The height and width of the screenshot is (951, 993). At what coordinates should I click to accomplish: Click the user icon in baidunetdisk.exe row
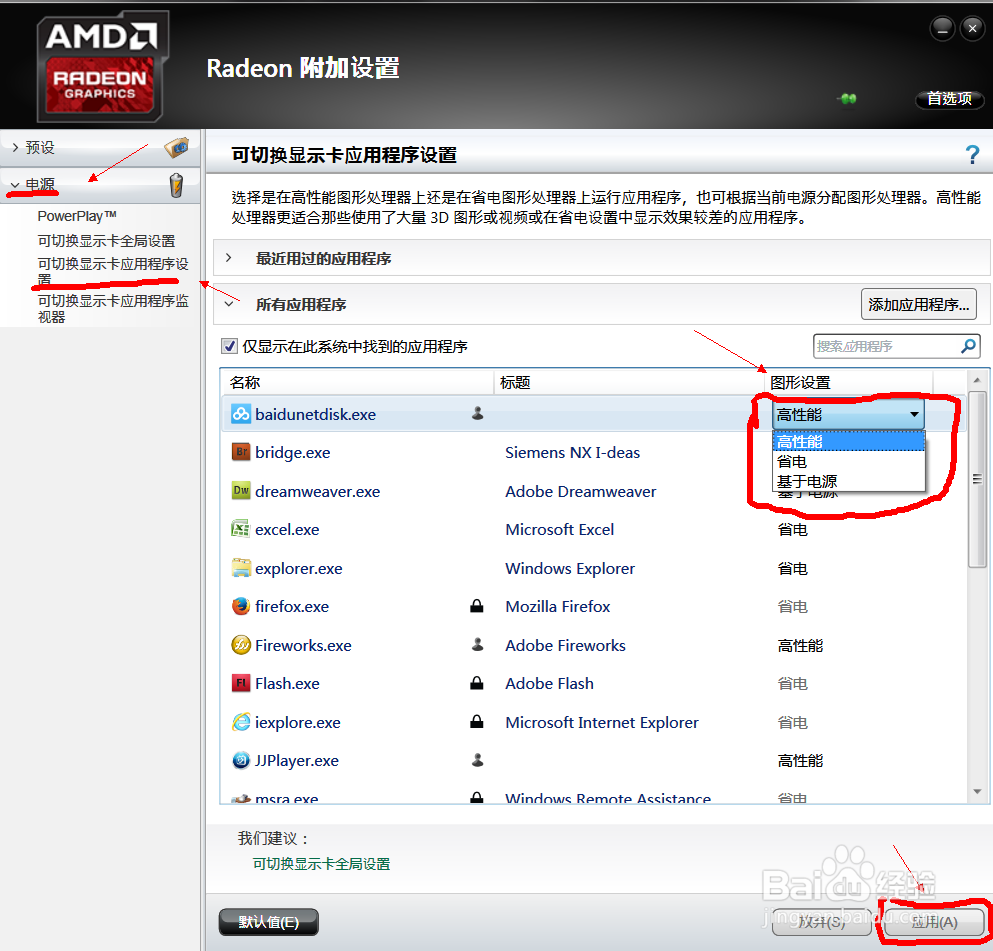click(478, 413)
